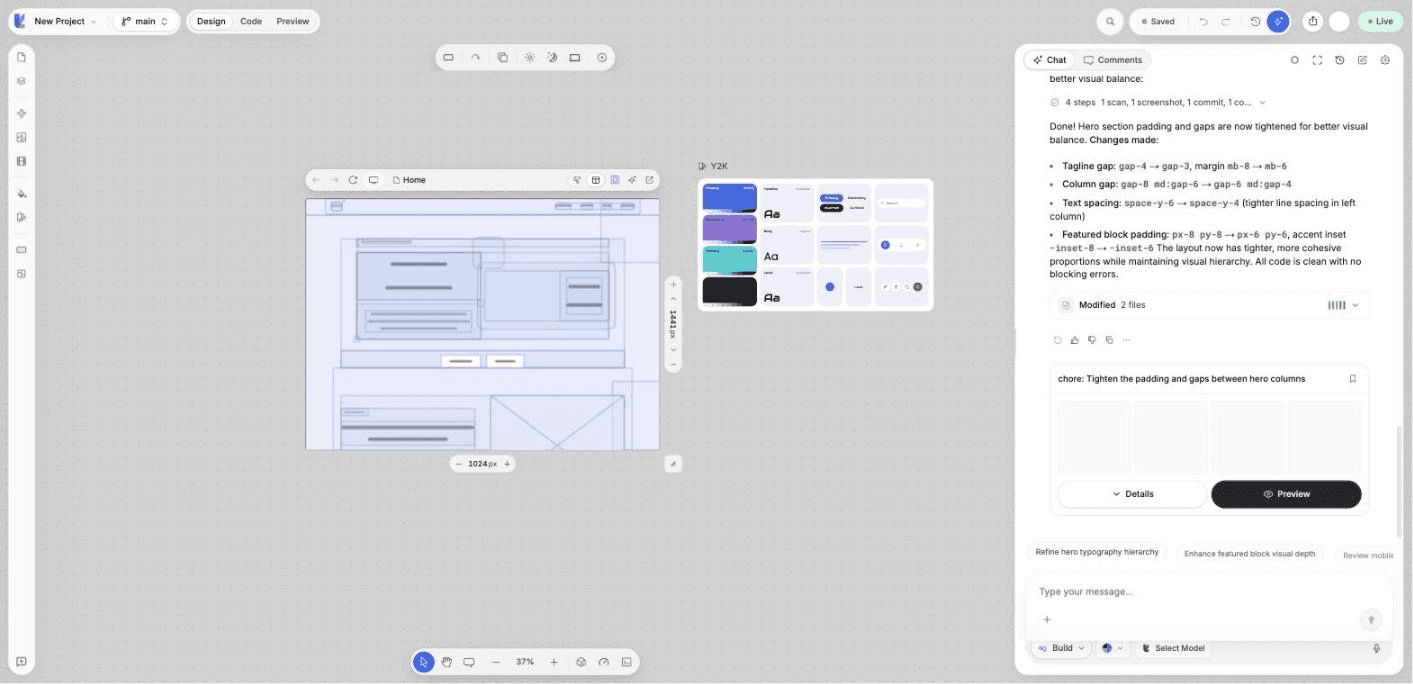Redo the last change
This screenshot has width=1413, height=684.
1225,21
